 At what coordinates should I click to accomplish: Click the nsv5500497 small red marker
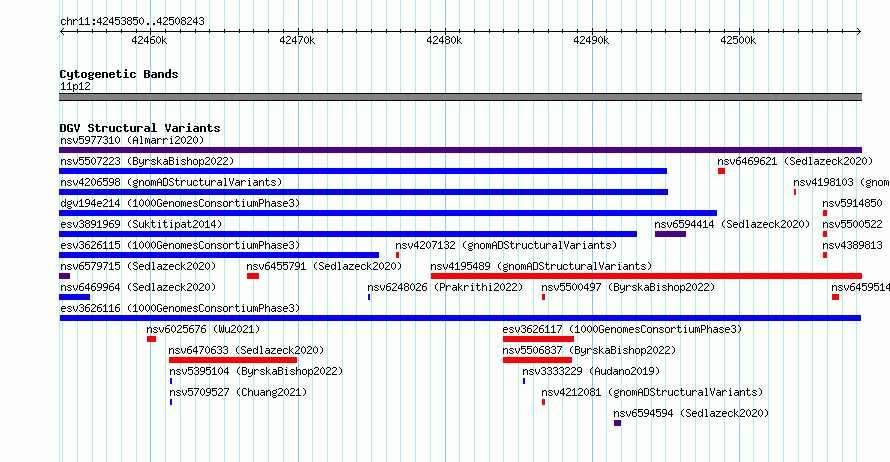[x=543, y=297]
